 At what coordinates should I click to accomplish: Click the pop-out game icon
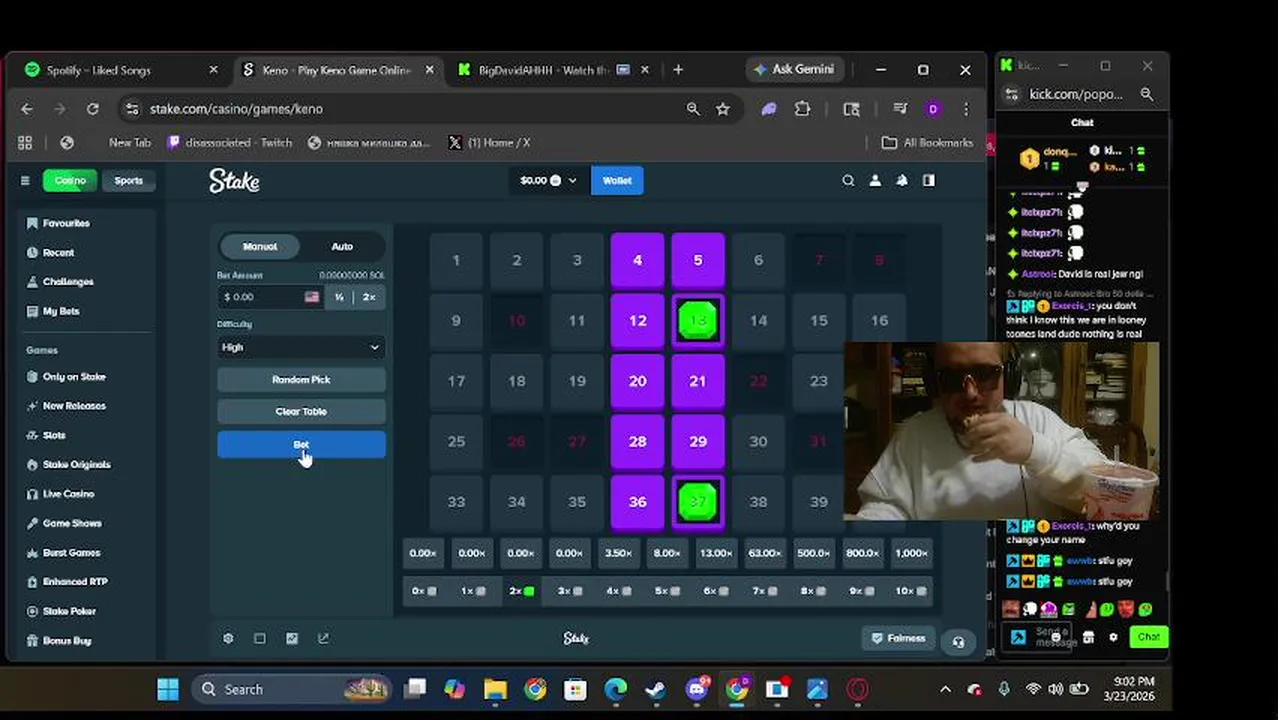pos(323,638)
